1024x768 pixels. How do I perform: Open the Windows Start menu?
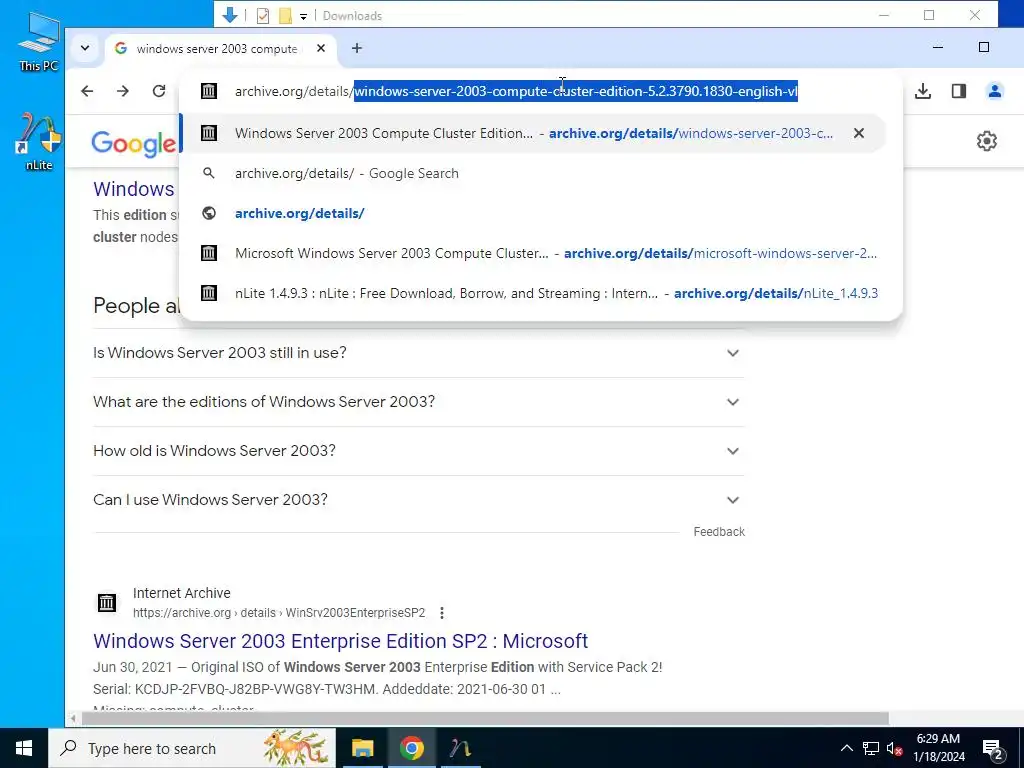click(24, 748)
